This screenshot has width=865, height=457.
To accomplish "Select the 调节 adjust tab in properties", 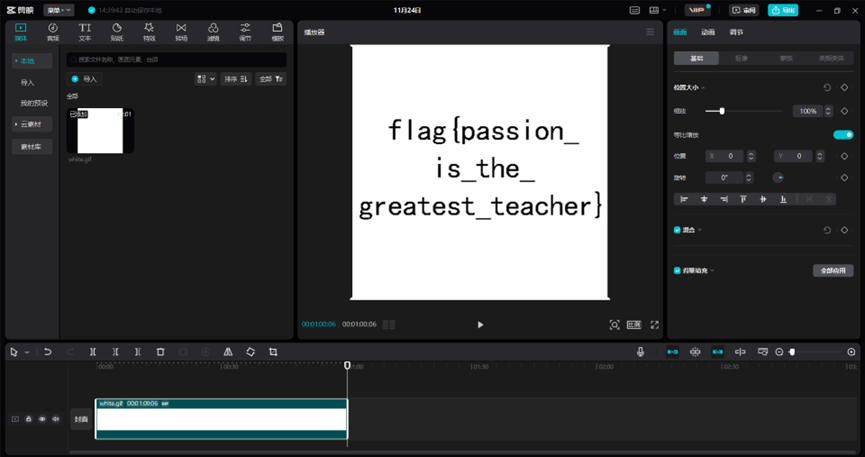I will click(736, 32).
